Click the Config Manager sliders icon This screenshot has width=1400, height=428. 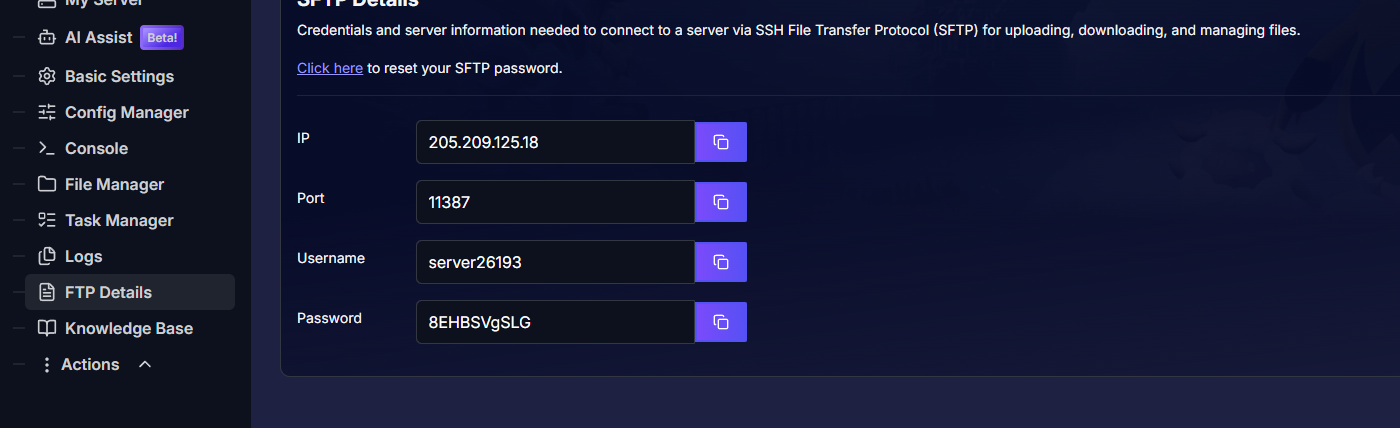pyautogui.click(x=46, y=112)
